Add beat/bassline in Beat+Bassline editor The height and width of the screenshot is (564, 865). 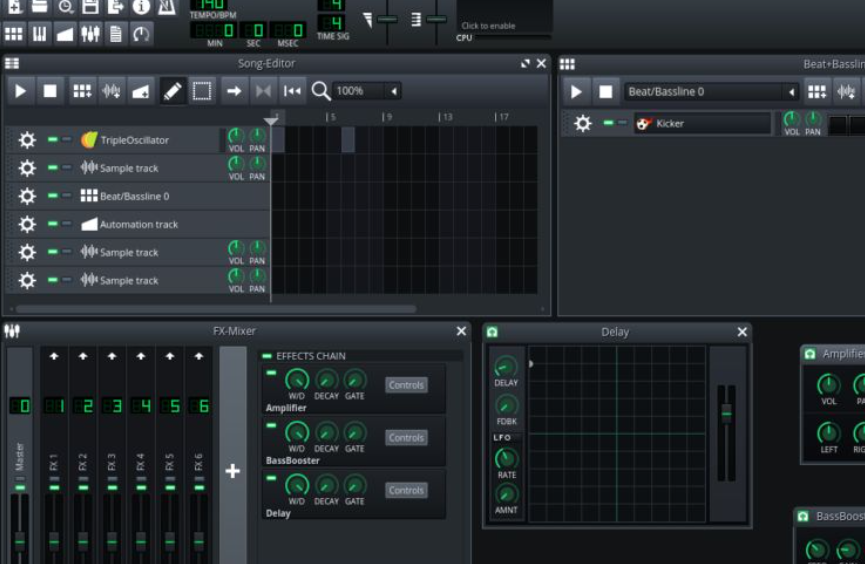pyautogui.click(x=816, y=92)
